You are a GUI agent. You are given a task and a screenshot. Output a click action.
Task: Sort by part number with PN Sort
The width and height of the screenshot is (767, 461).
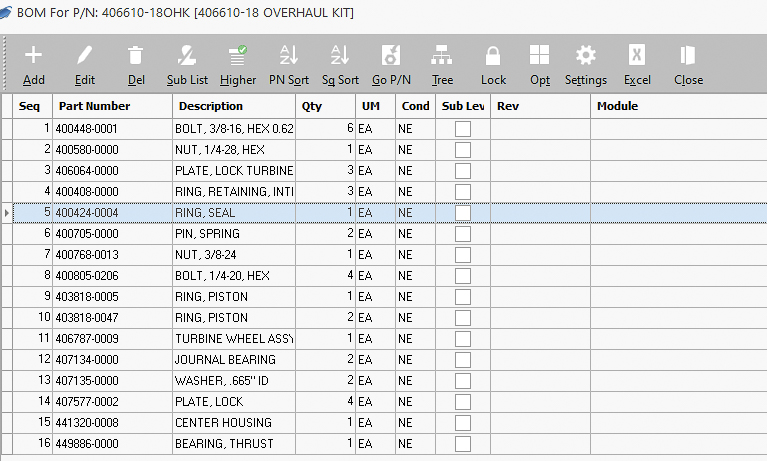tap(289, 56)
